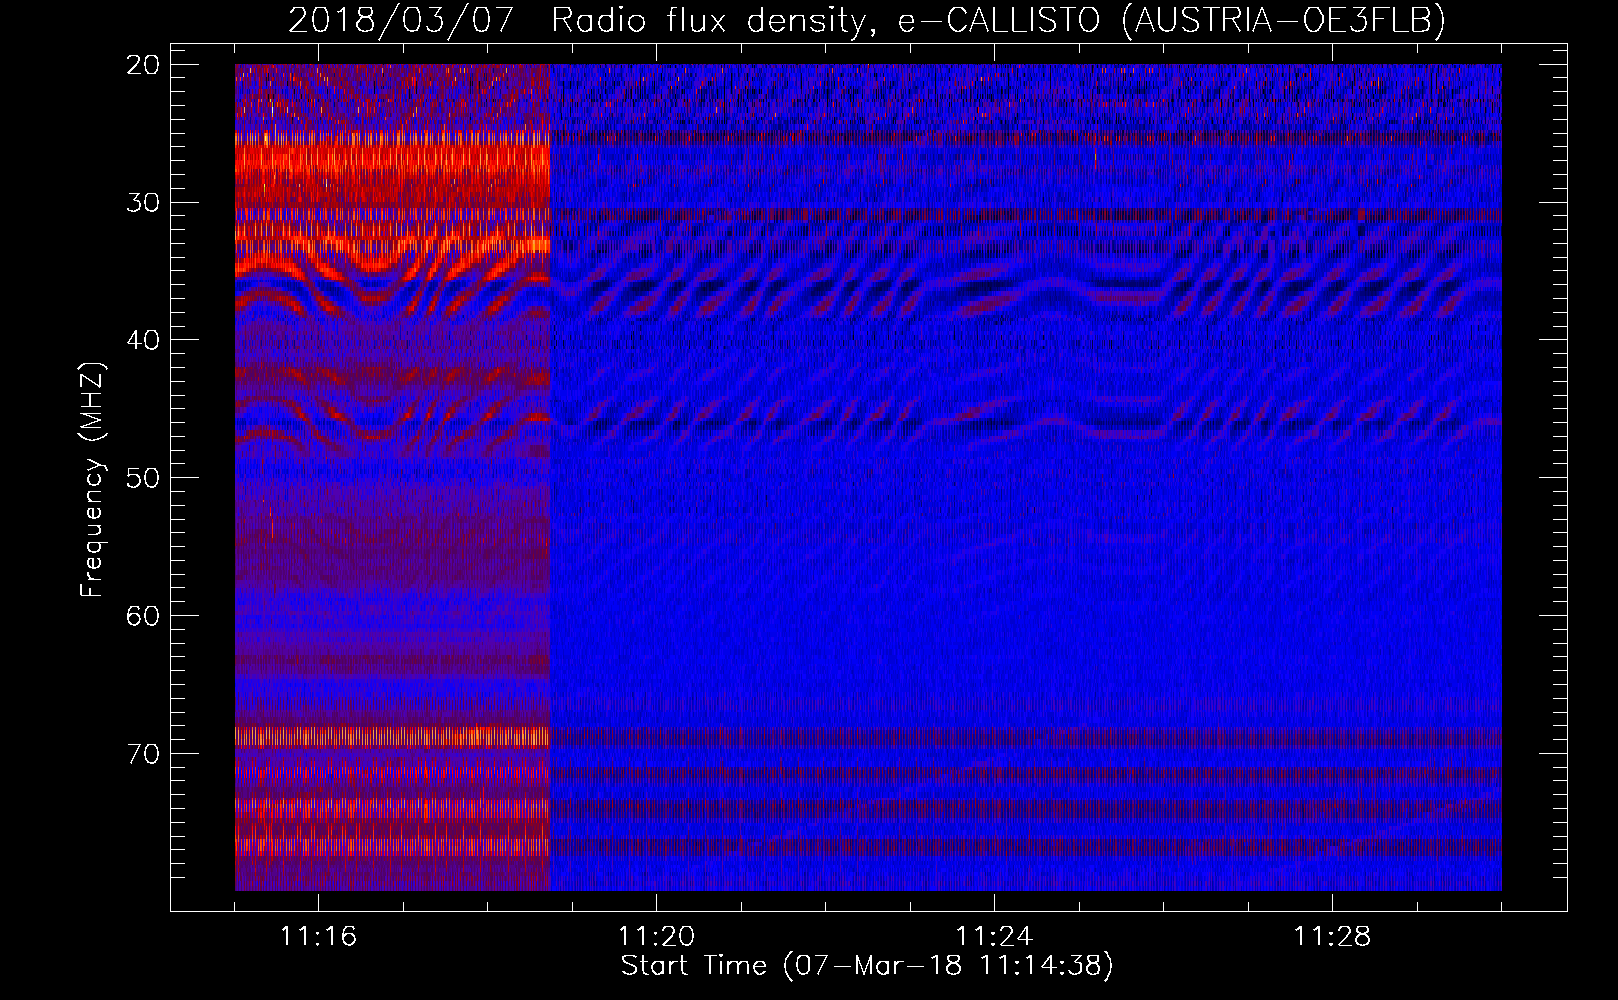Click the '70' frequency tick label
The image size is (1618, 1000).
tap(144, 753)
